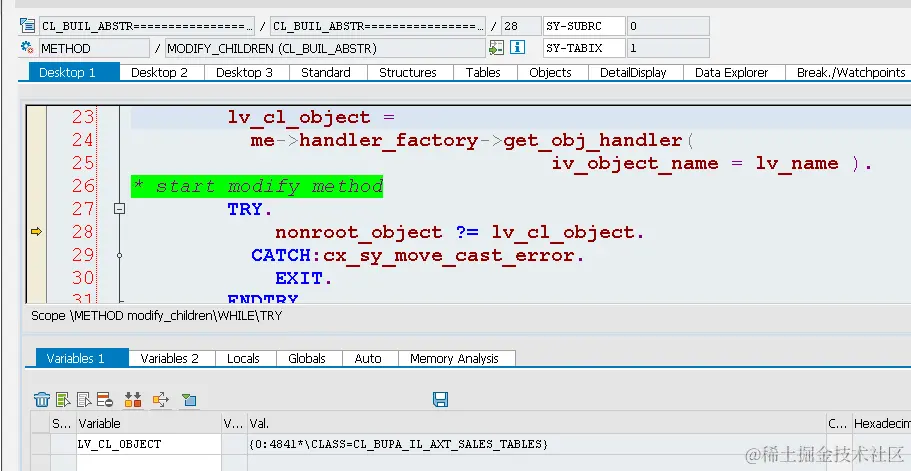Open the Objects tab
Screen dimensions: 911x471
pyautogui.click(x=550, y=73)
